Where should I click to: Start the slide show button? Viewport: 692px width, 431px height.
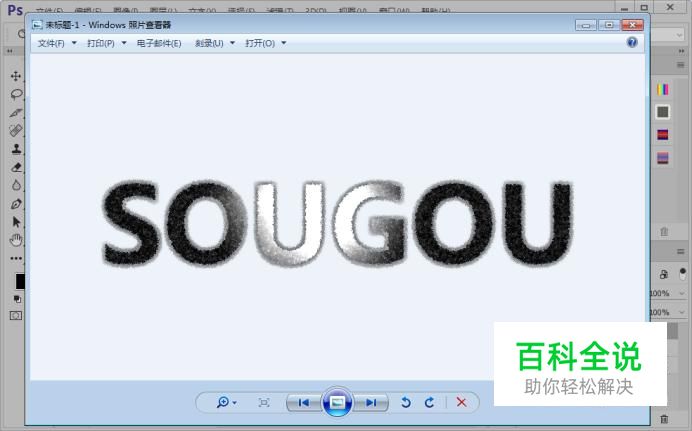click(x=337, y=402)
